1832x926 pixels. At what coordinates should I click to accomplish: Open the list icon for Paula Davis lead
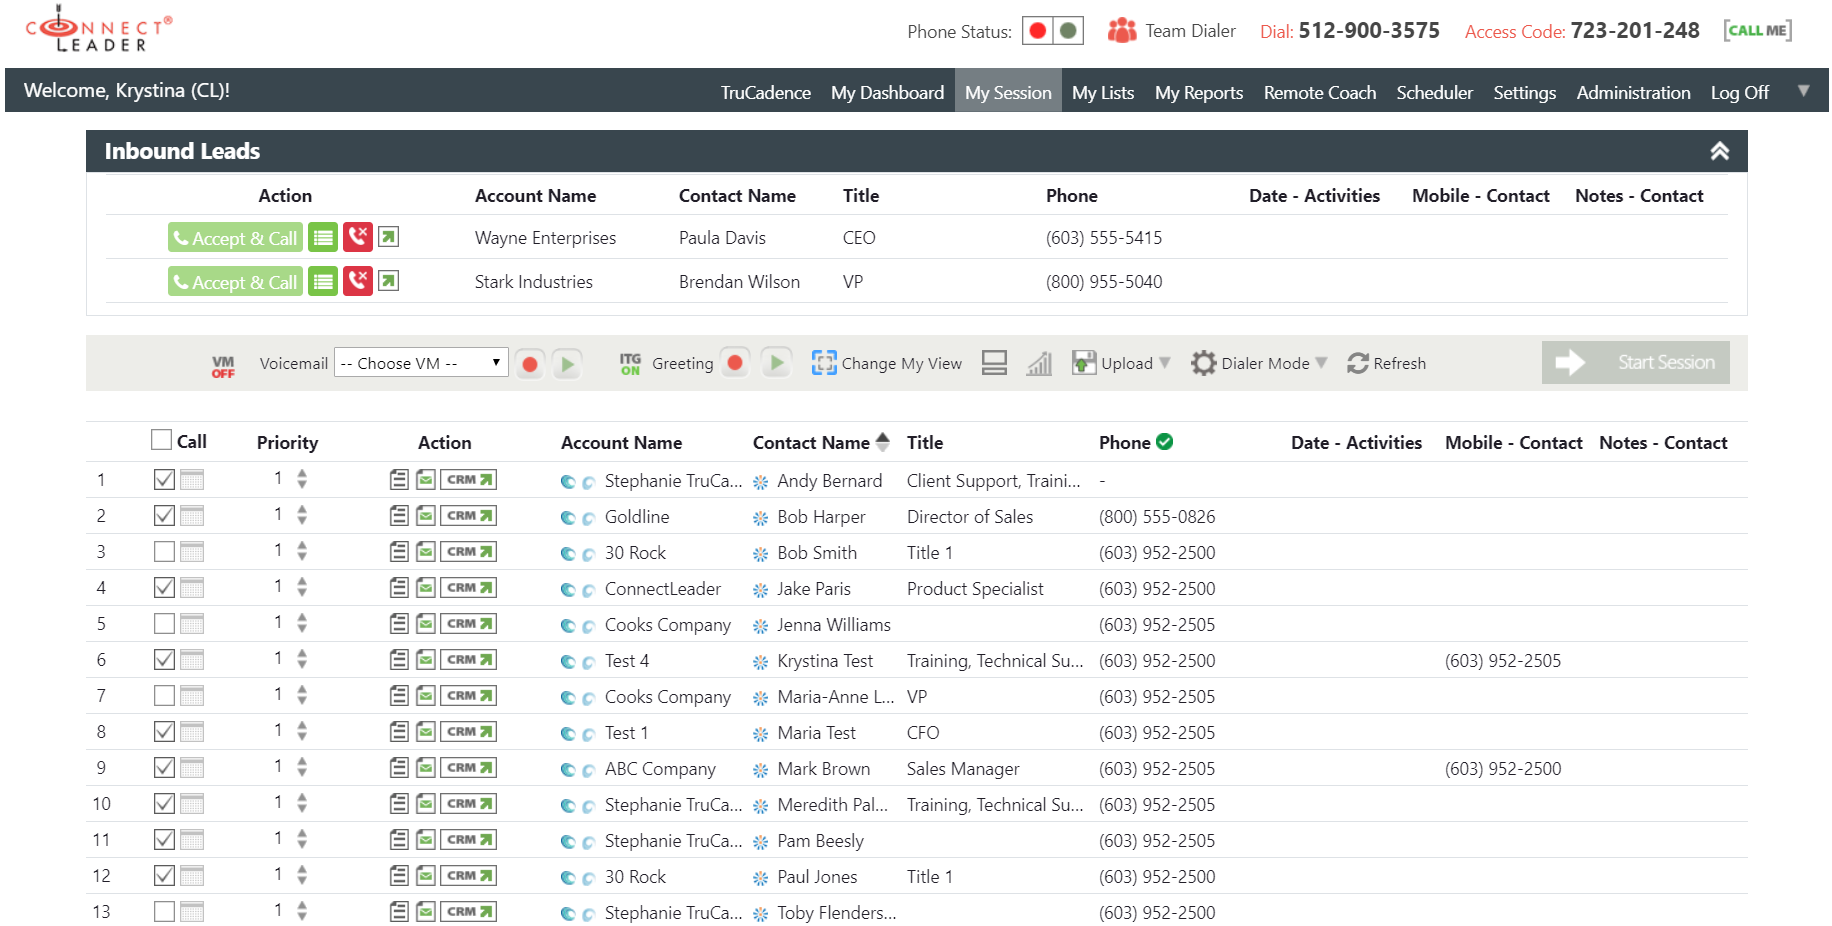pyautogui.click(x=322, y=237)
